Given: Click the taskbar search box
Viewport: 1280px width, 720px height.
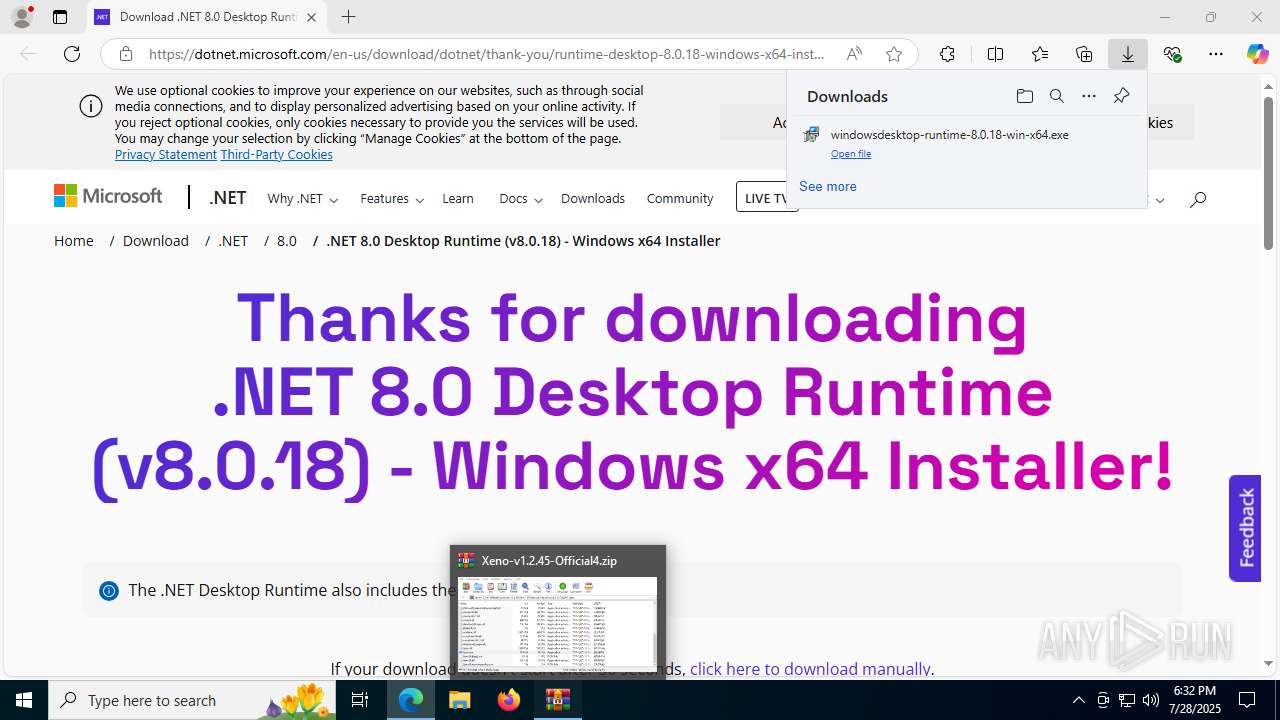Looking at the screenshot, I should point(193,700).
